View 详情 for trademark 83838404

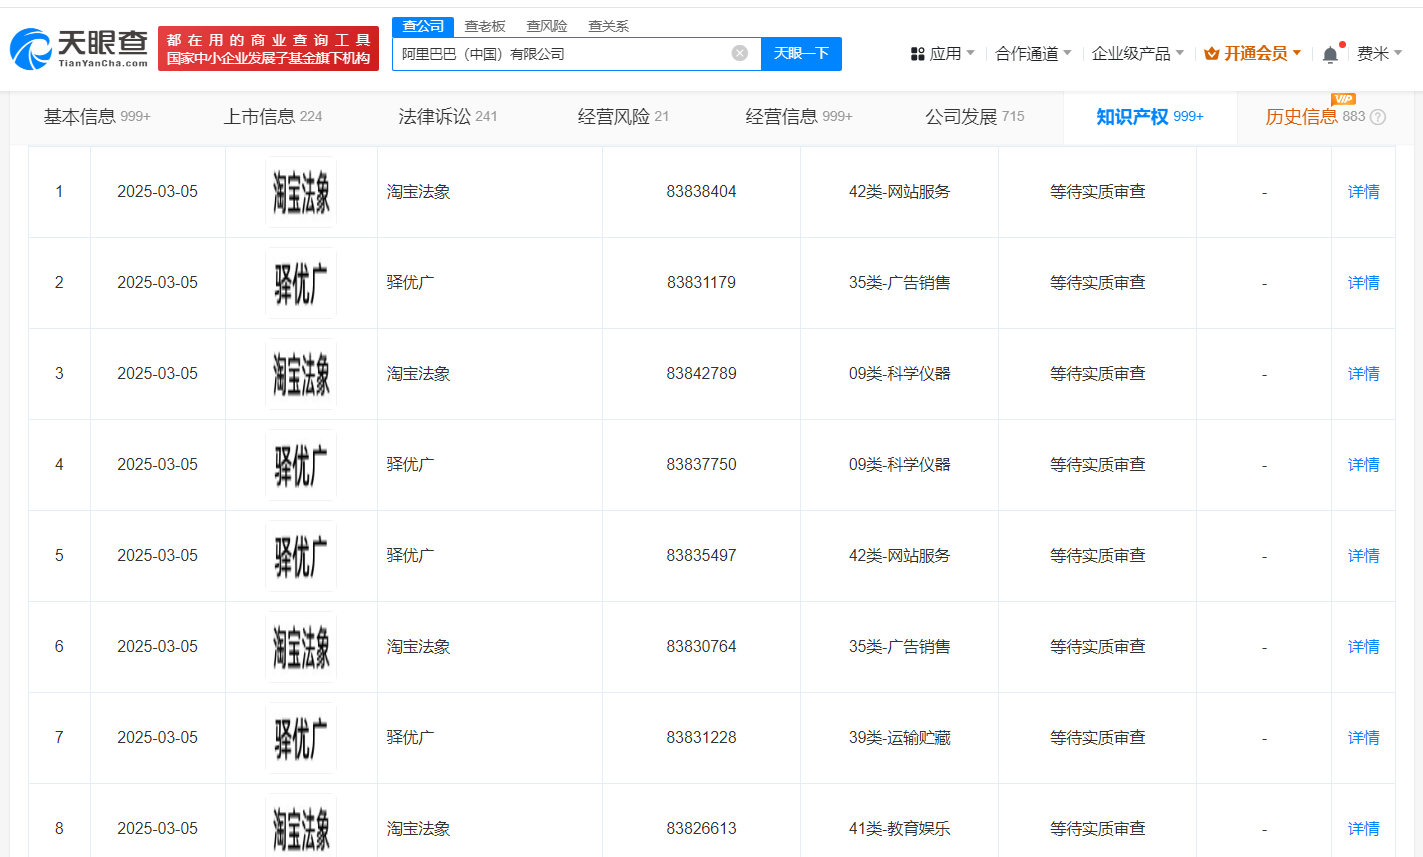coord(1363,192)
